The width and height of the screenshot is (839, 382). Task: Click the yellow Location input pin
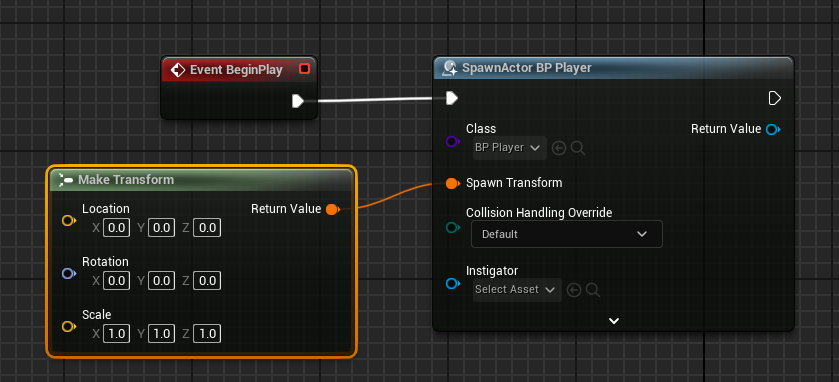point(69,220)
